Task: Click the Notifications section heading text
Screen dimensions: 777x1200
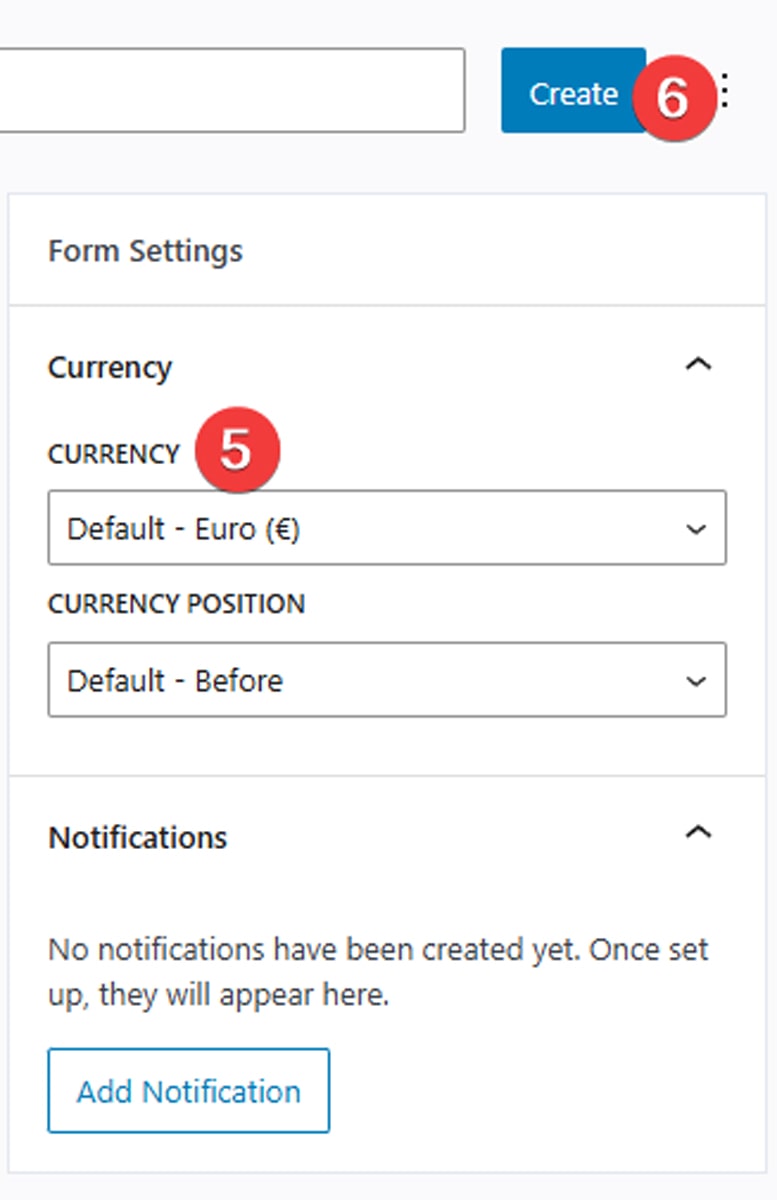Action: coord(138,837)
